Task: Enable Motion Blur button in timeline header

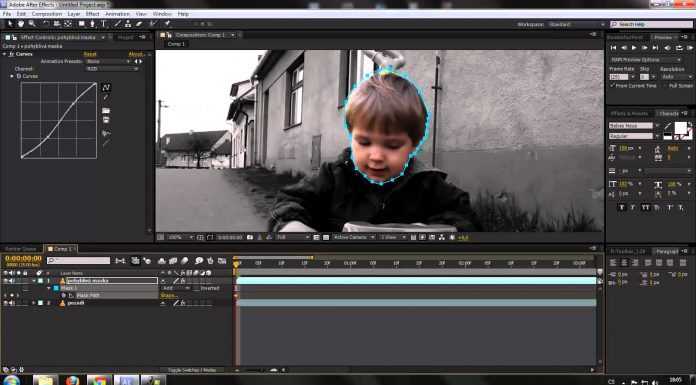Action: [185, 261]
